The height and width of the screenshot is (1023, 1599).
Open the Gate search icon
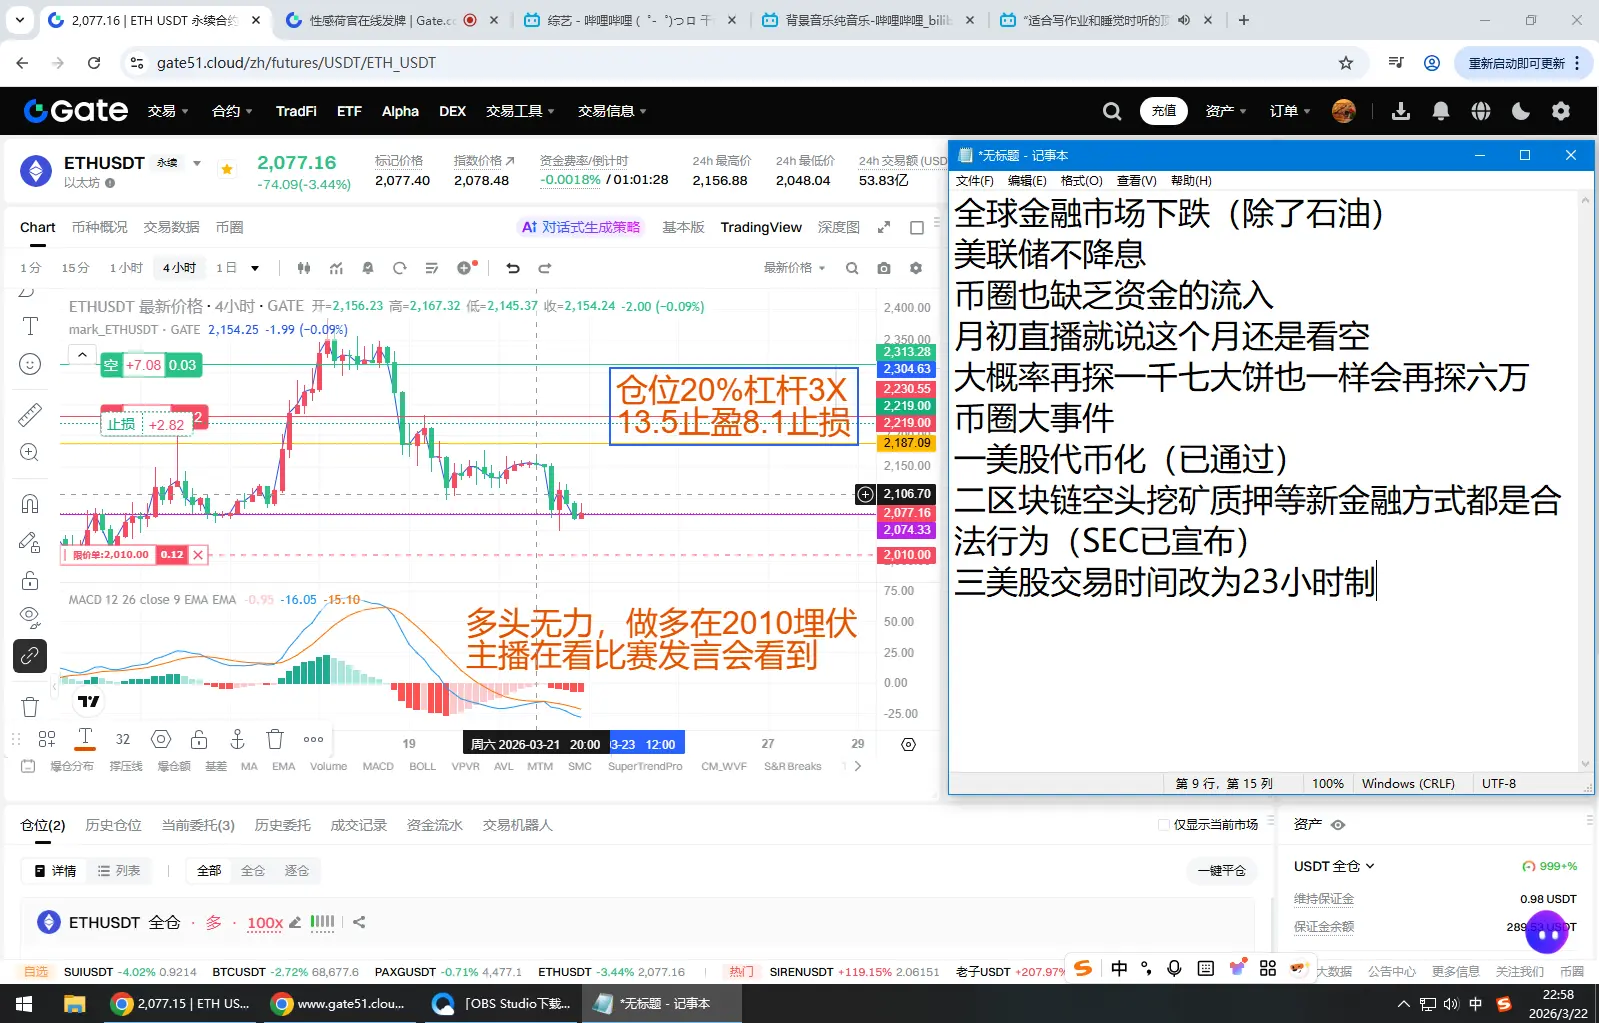coord(1112,111)
